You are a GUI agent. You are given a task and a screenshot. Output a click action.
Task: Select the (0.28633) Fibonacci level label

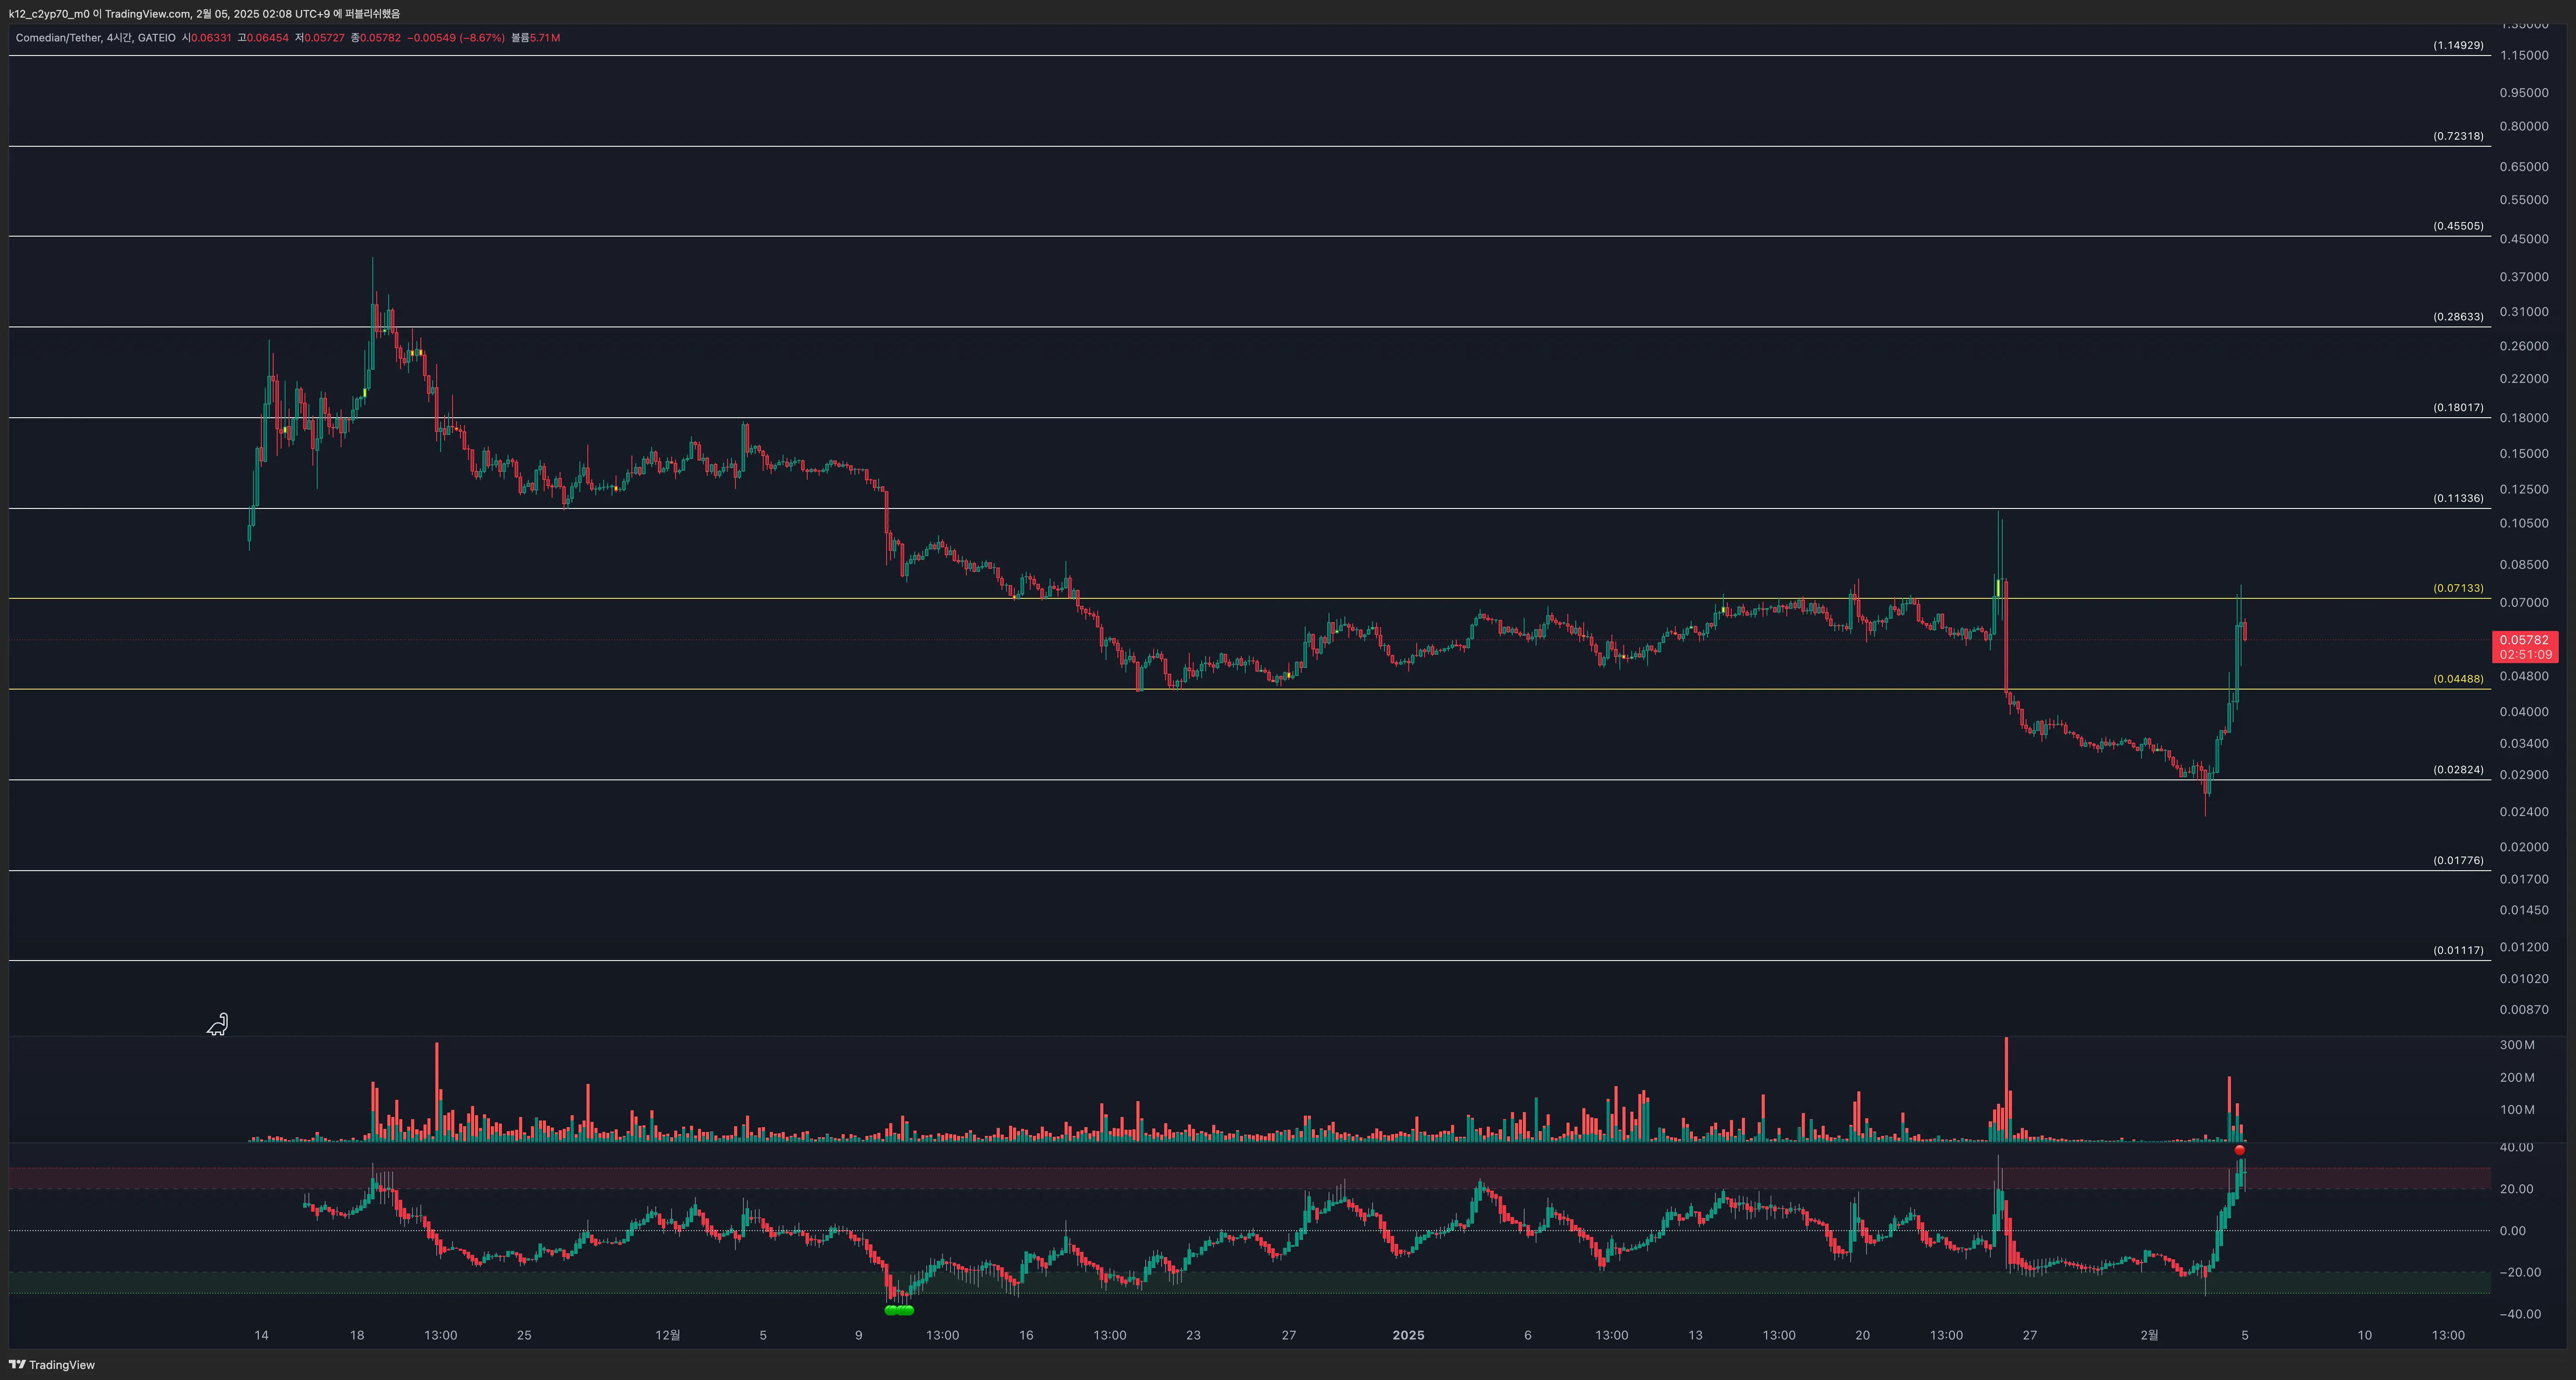pyautogui.click(x=2458, y=317)
